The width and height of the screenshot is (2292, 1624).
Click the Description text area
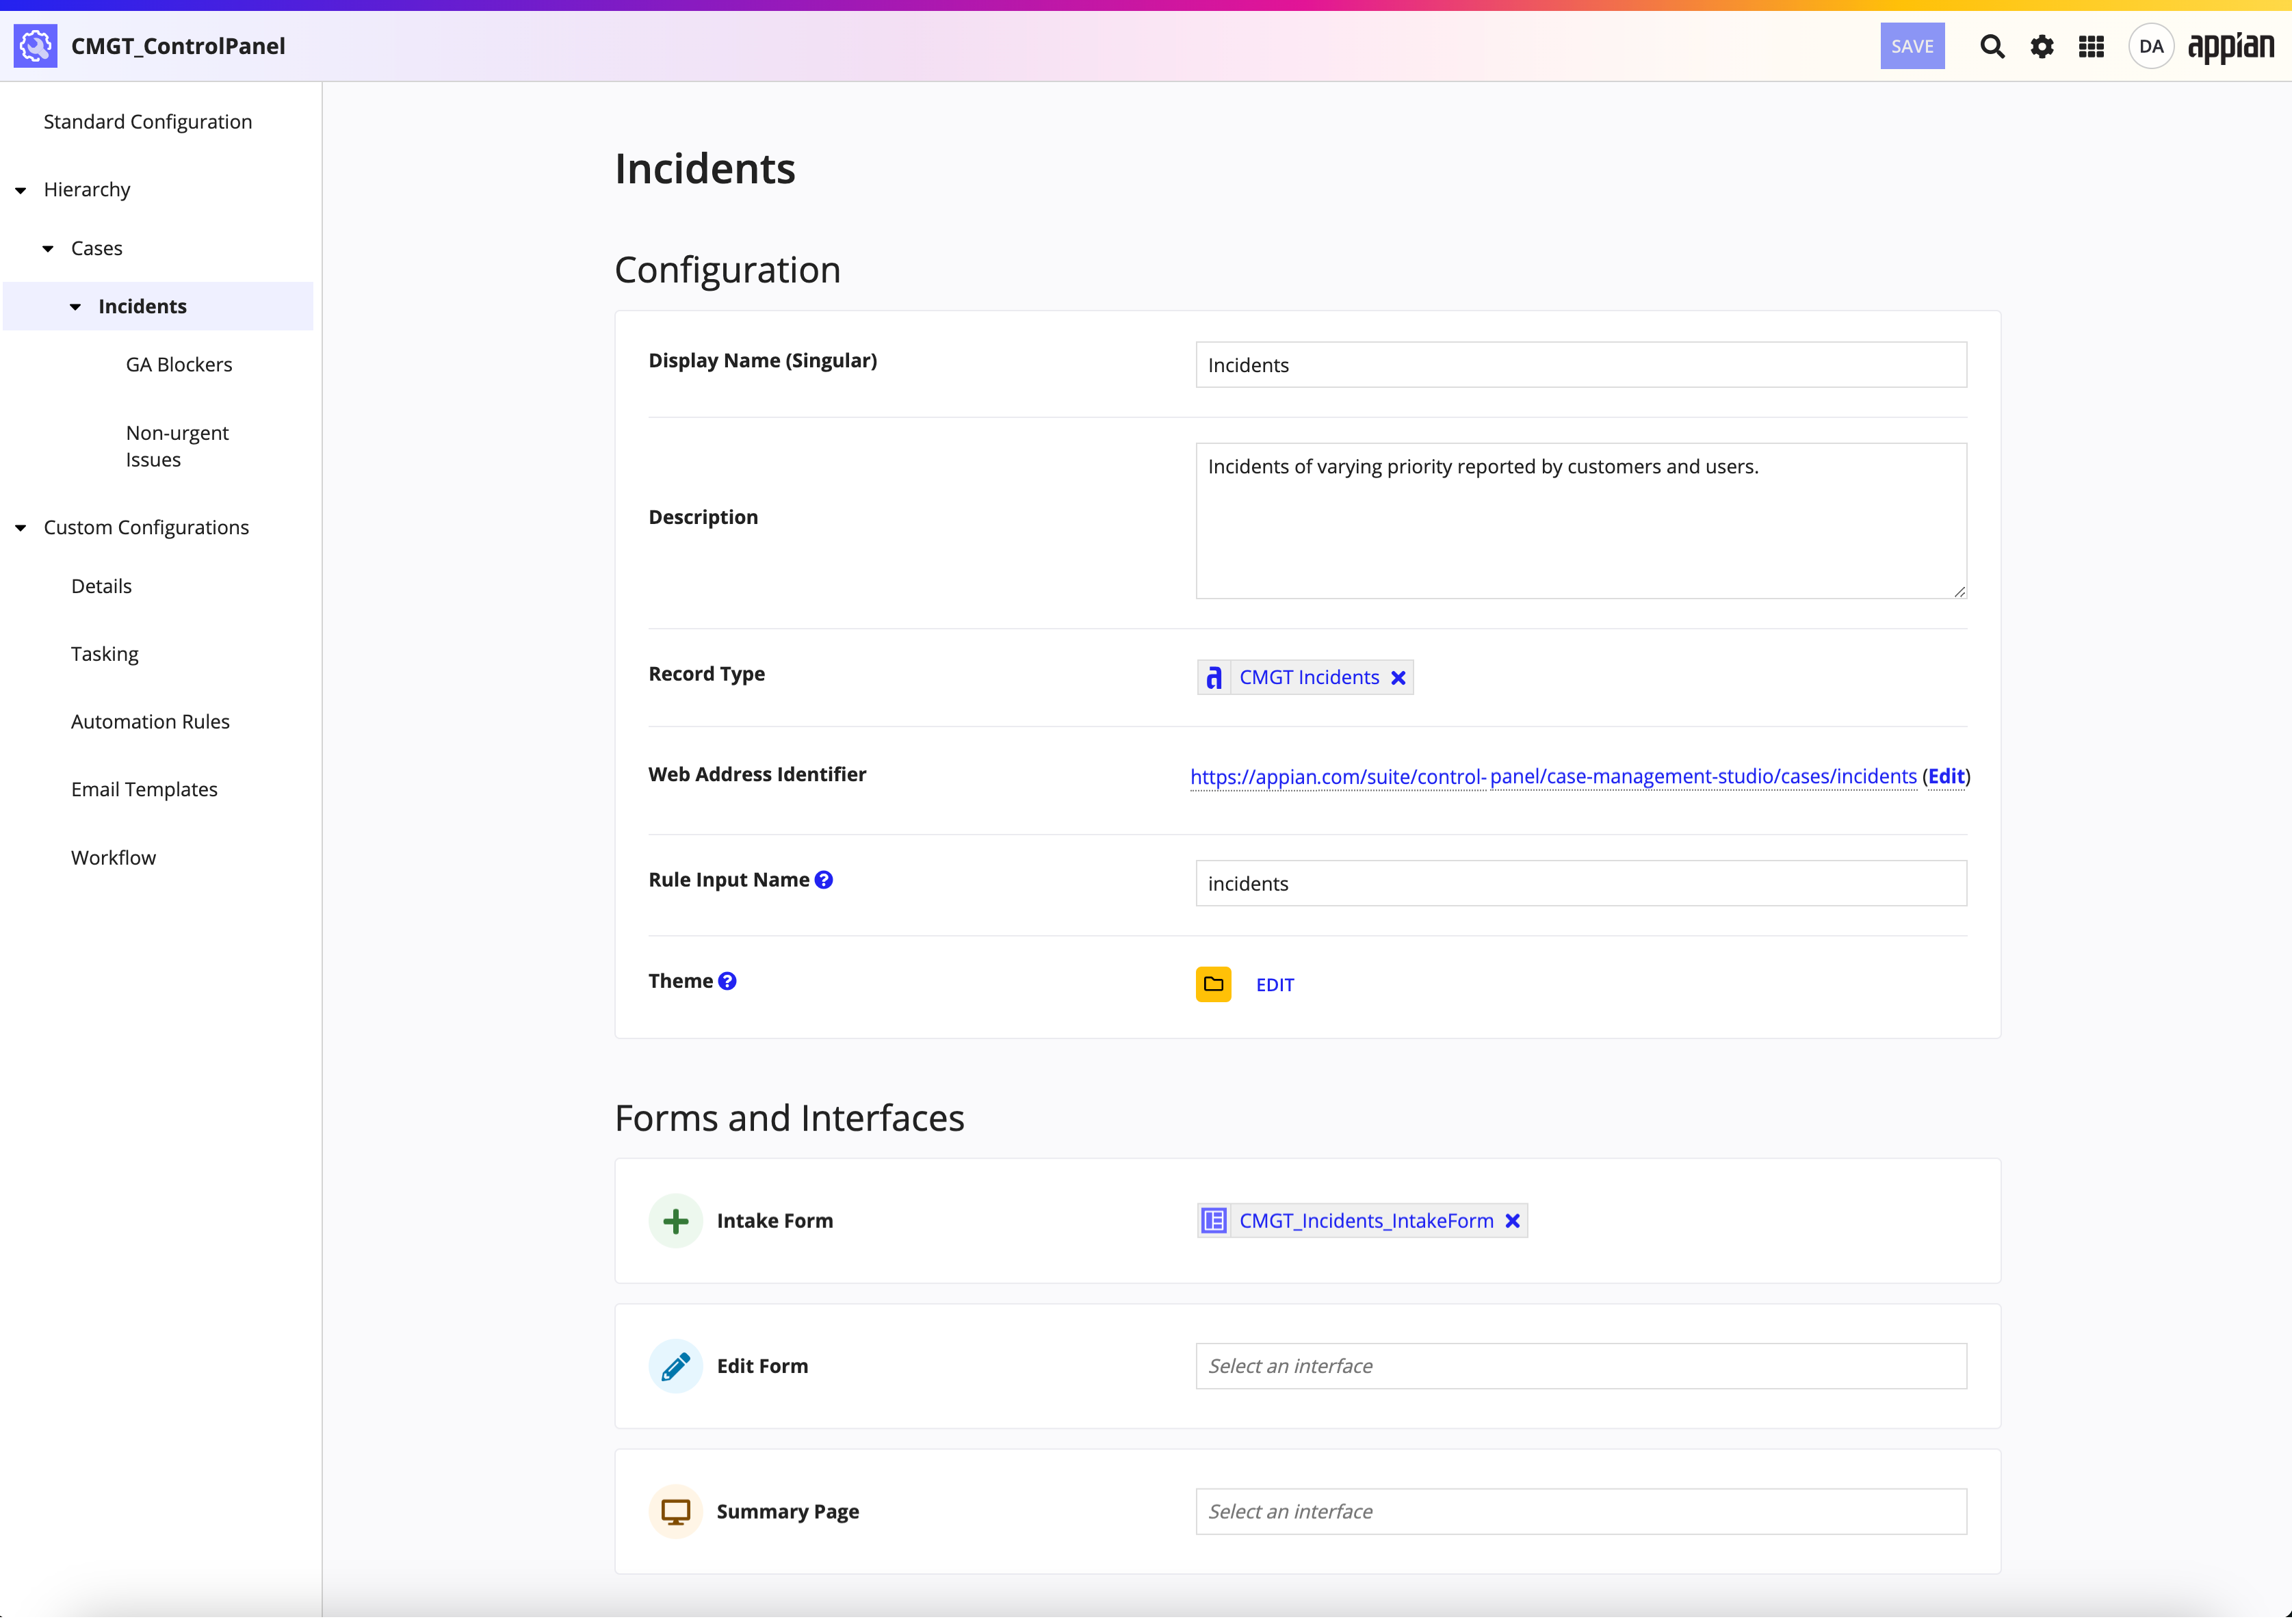[x=1580, y=521]
